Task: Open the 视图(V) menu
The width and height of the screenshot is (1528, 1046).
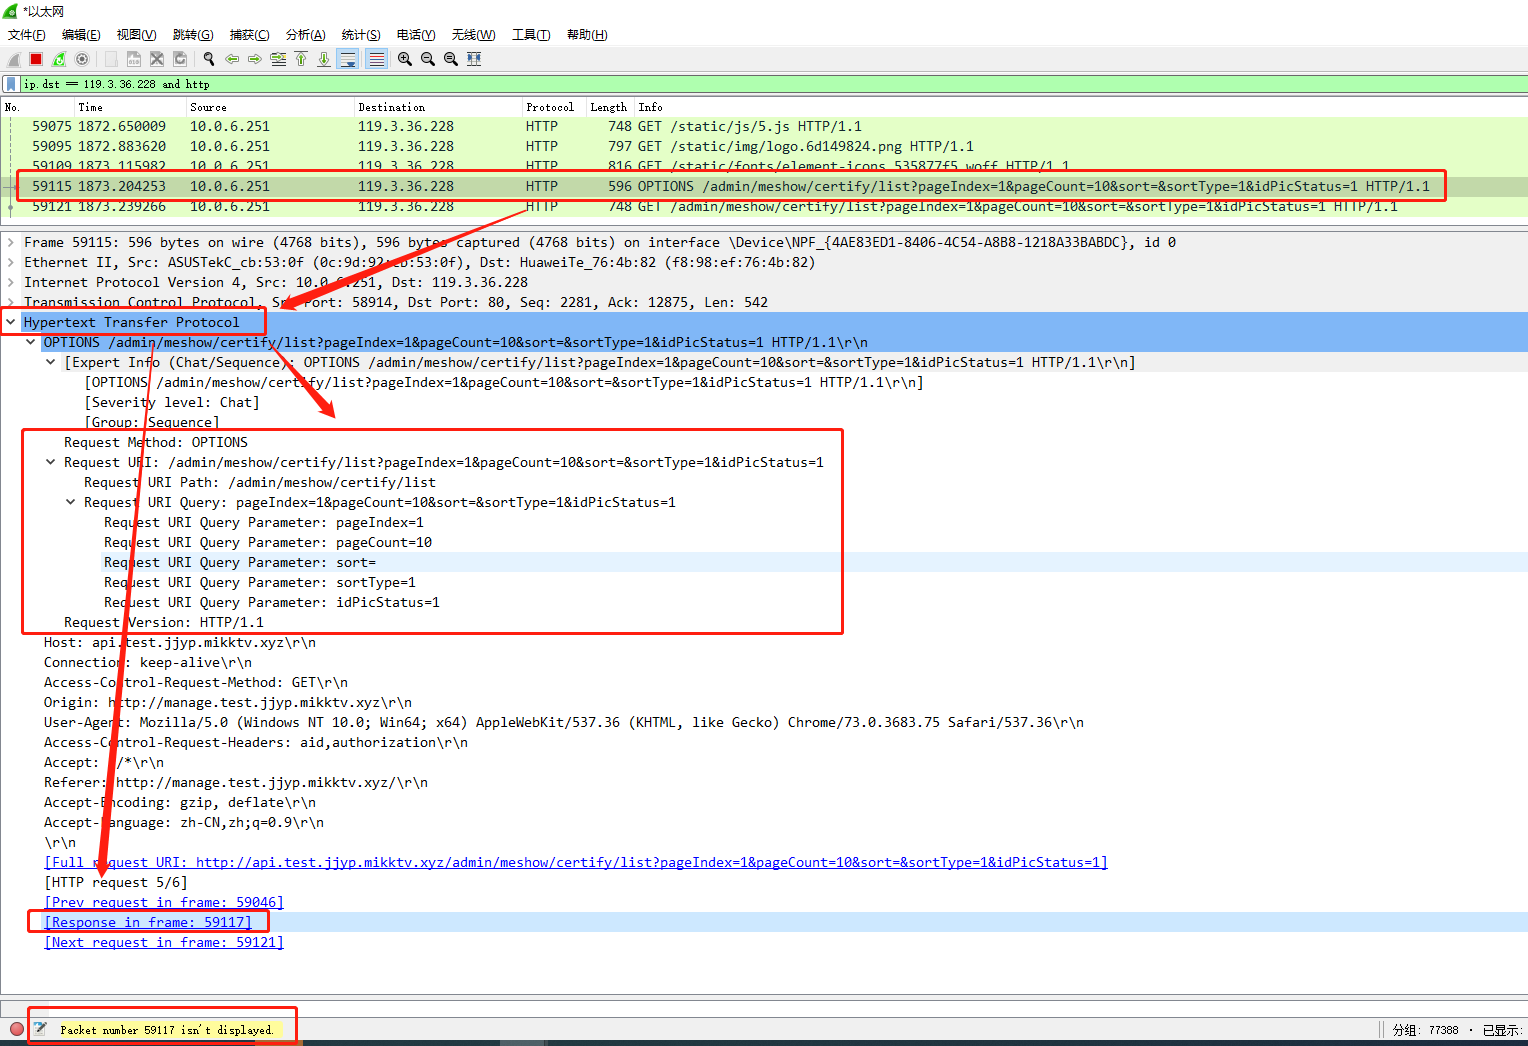Action: pos(136,35)
